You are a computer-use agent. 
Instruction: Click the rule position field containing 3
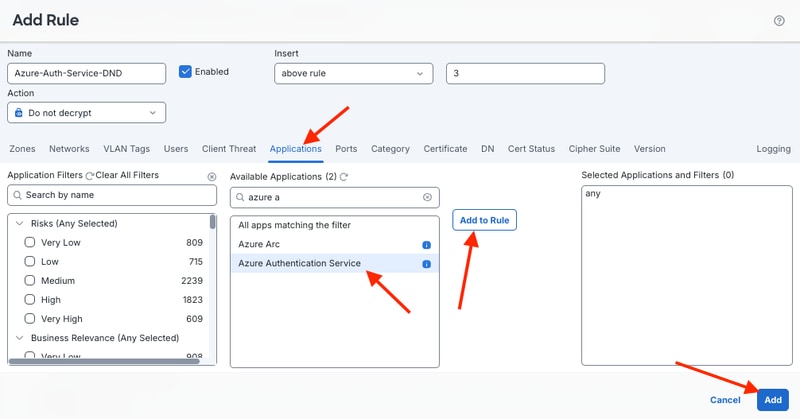[526, 73]
